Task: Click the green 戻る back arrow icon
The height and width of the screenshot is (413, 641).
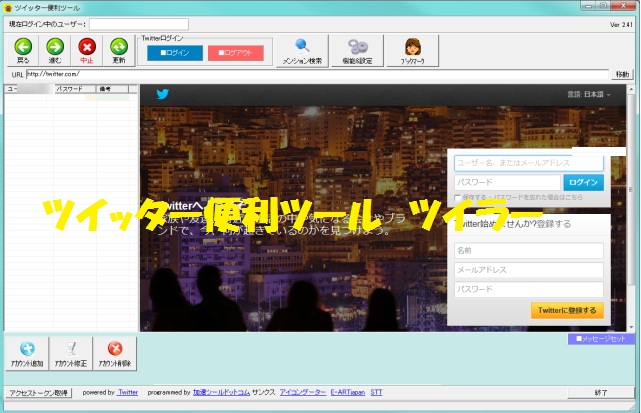Action: coord(23,46)
